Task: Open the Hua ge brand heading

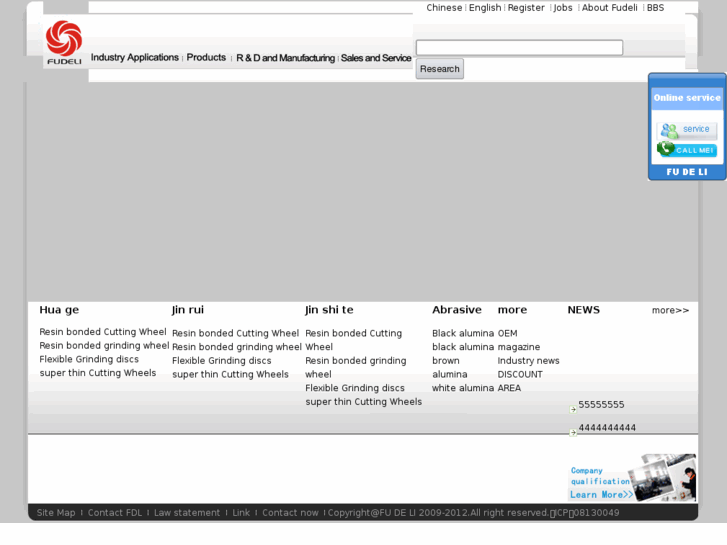Action: (x=59, y=310)
